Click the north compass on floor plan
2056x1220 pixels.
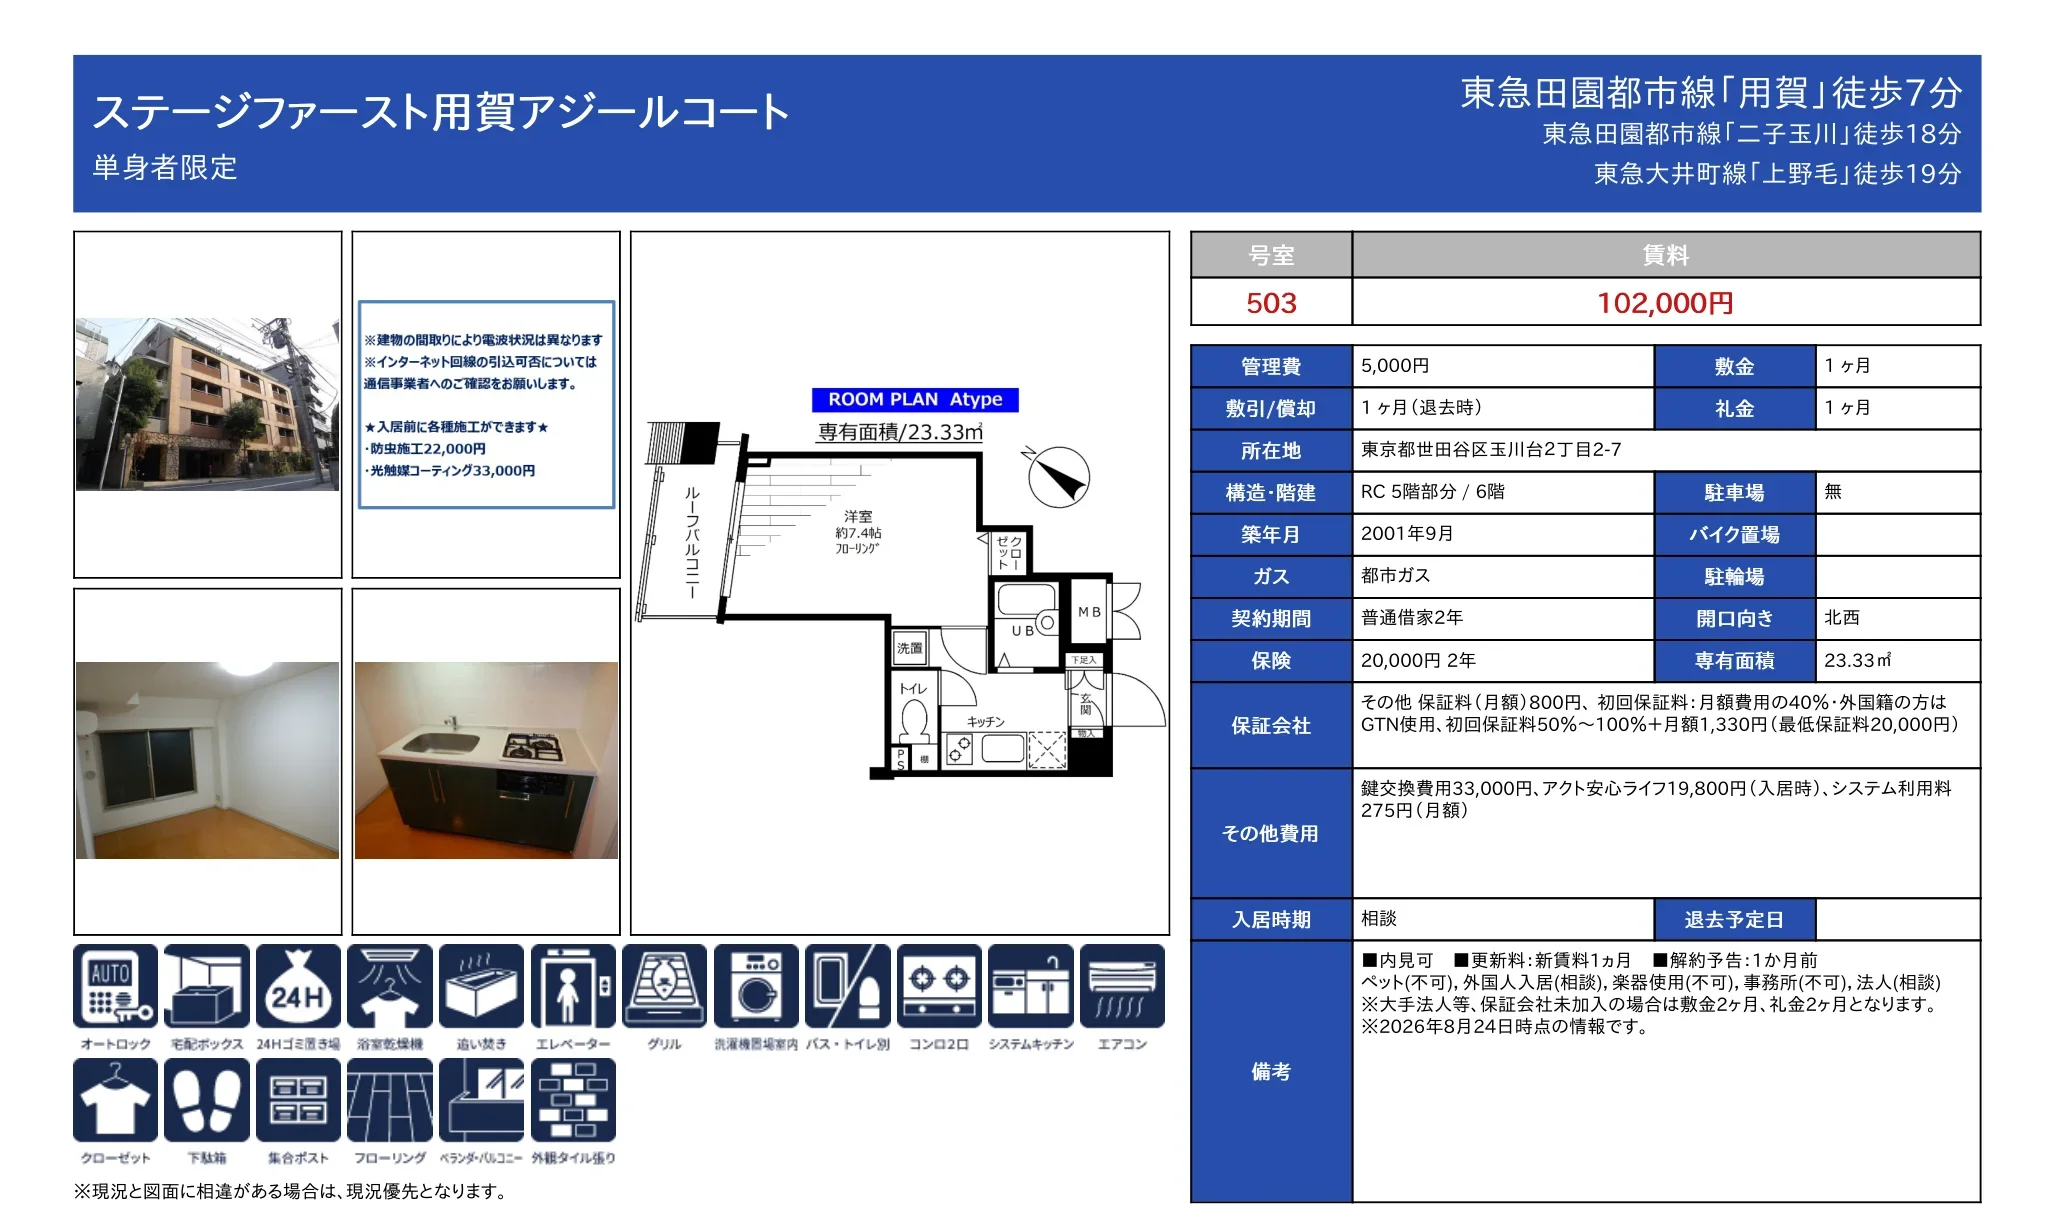coord(1058,477)
